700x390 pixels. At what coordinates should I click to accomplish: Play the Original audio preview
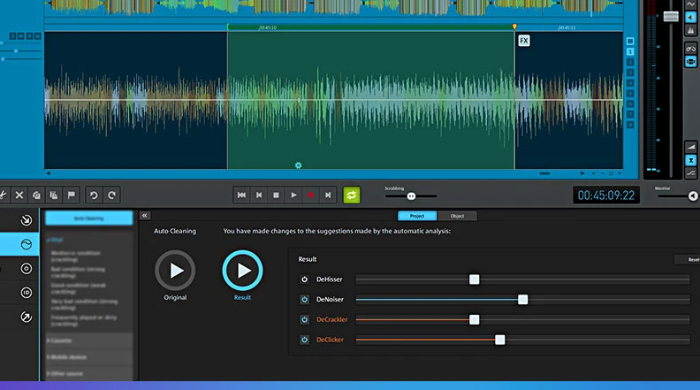click(175, 270)
